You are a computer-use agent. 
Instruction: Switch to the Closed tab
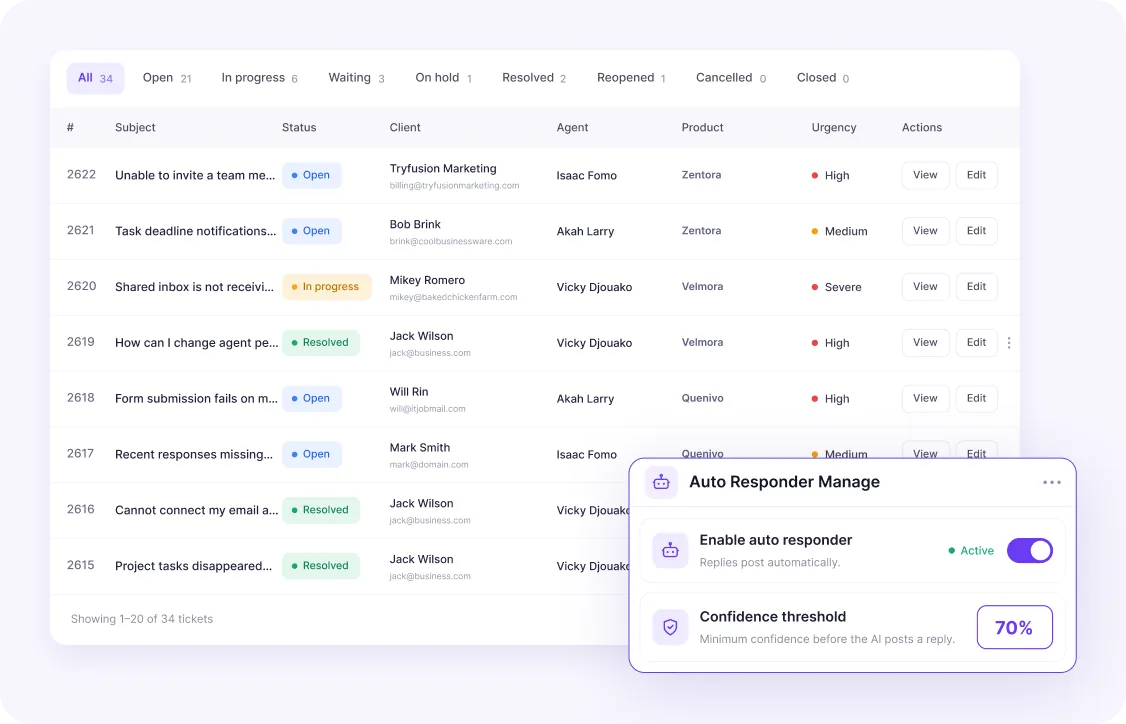822,78
